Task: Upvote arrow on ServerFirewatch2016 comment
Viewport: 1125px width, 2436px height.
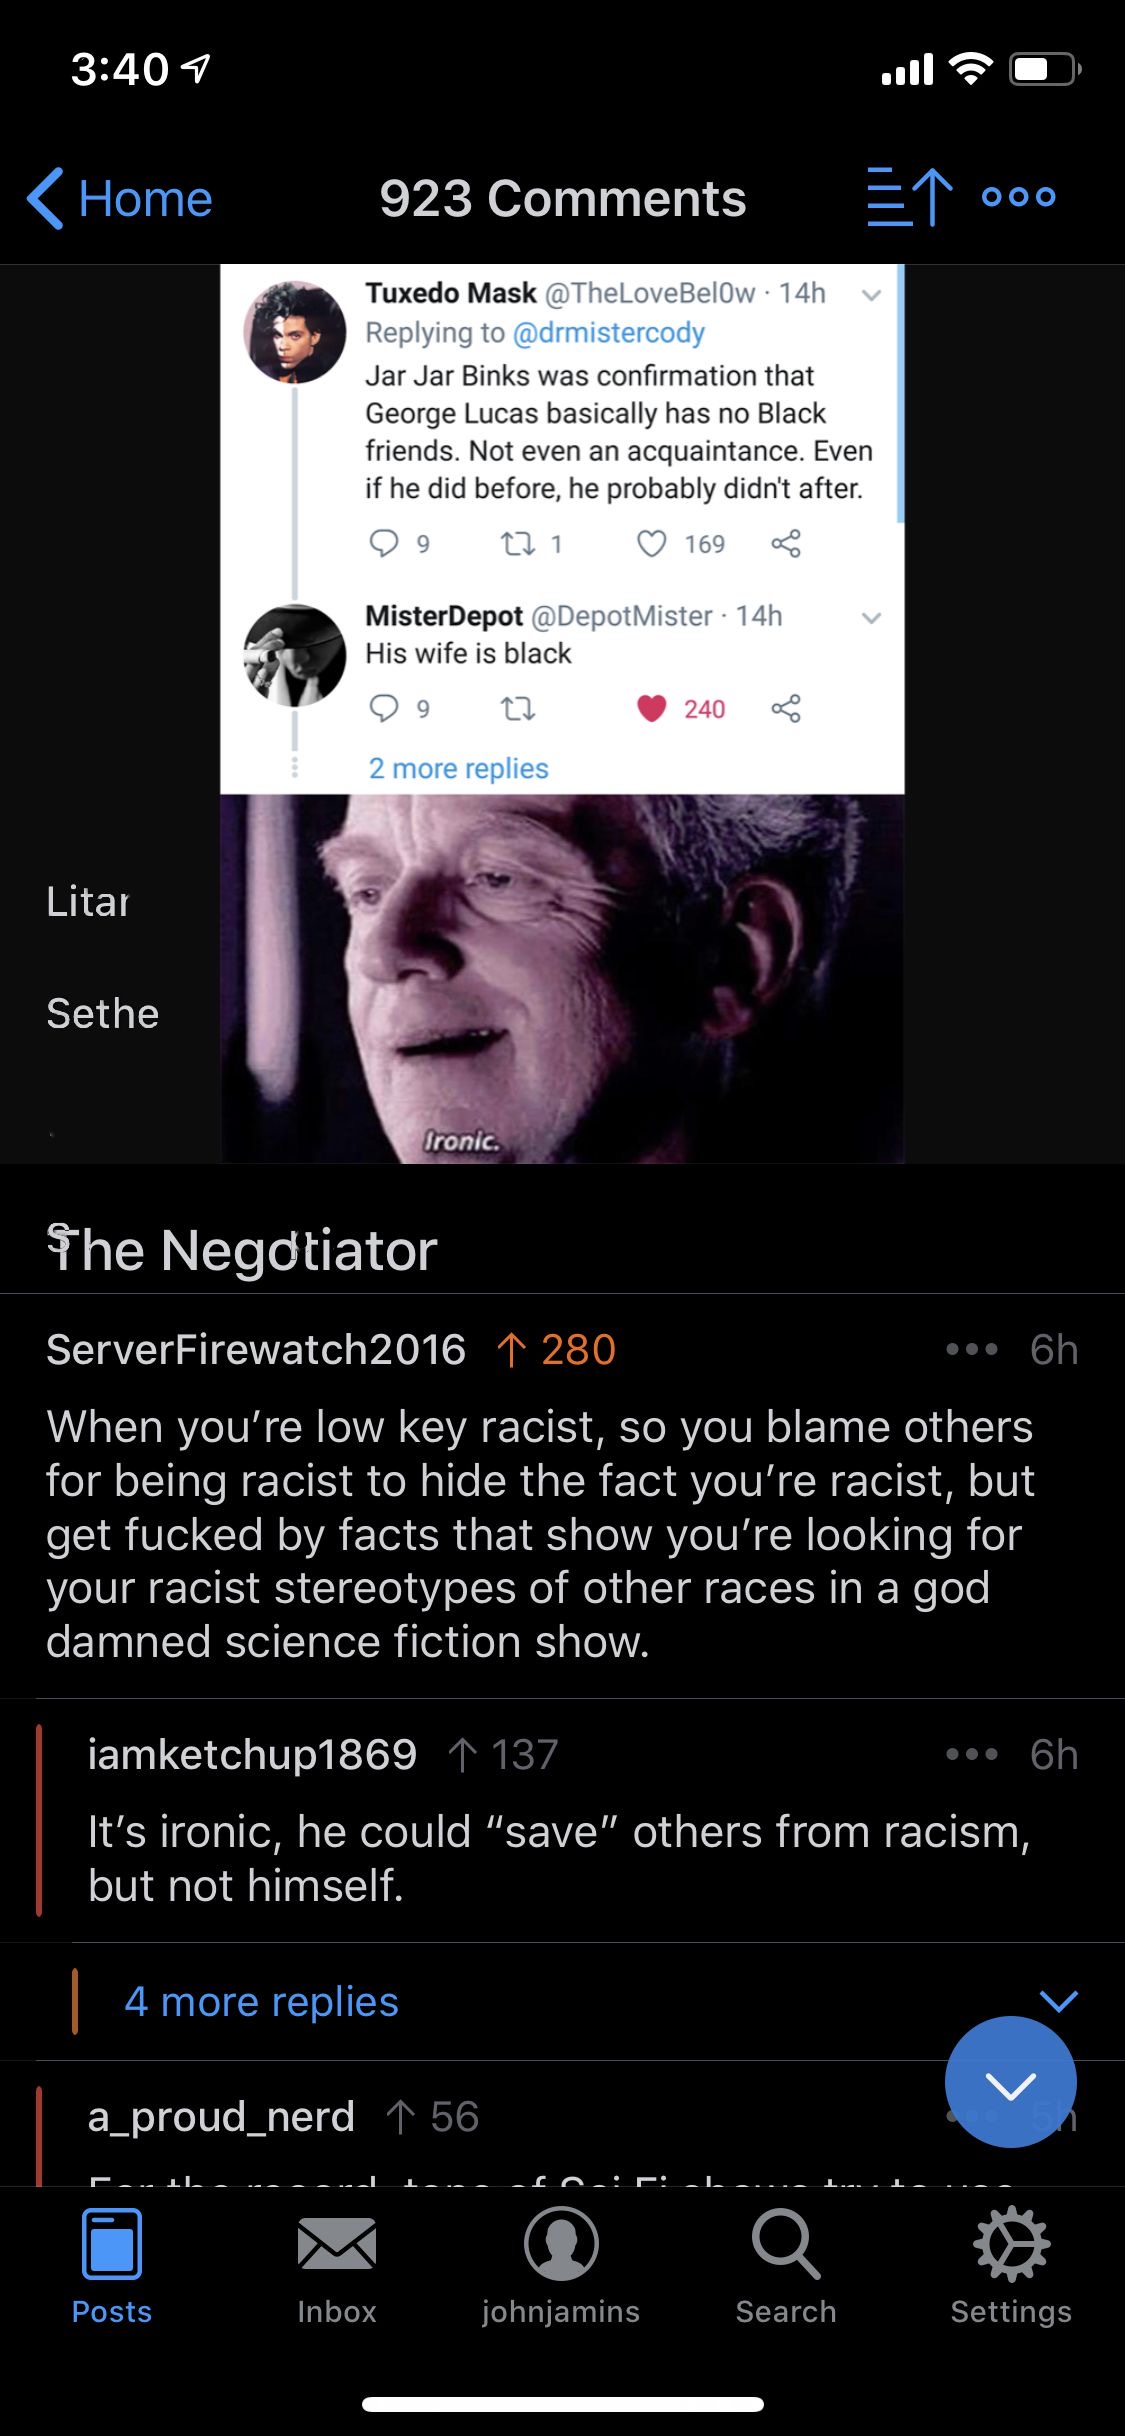Action: 511,1349
